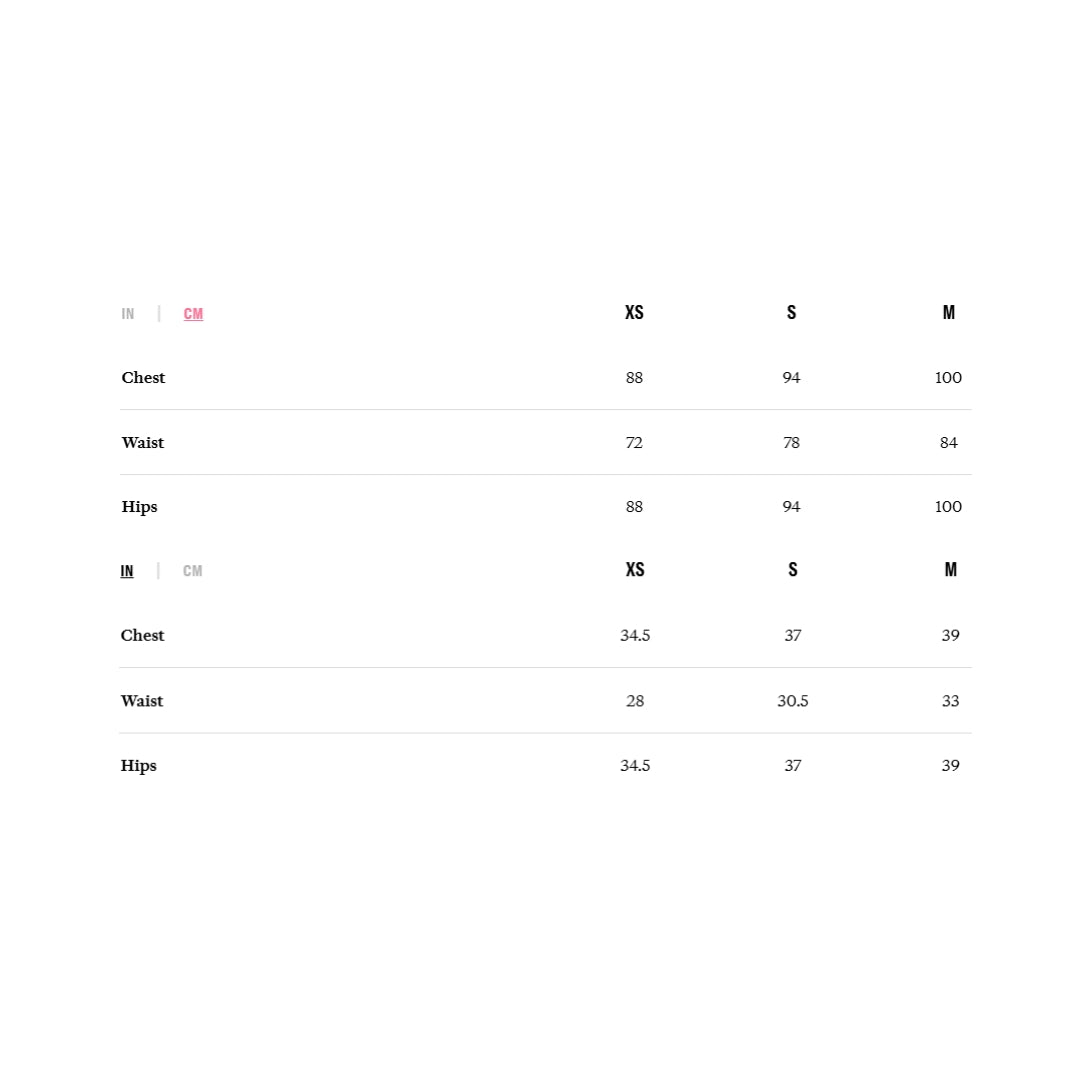Image resolution: width=1080 pixels, height=1080 pixels.
Task: Select Hips row label in inch table
Action: (x=138, y=766)
